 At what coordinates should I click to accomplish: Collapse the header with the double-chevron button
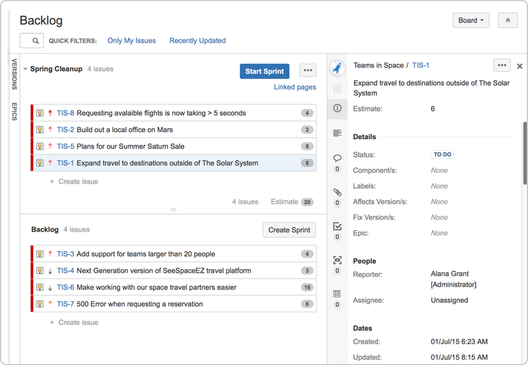tap(507, 20)
